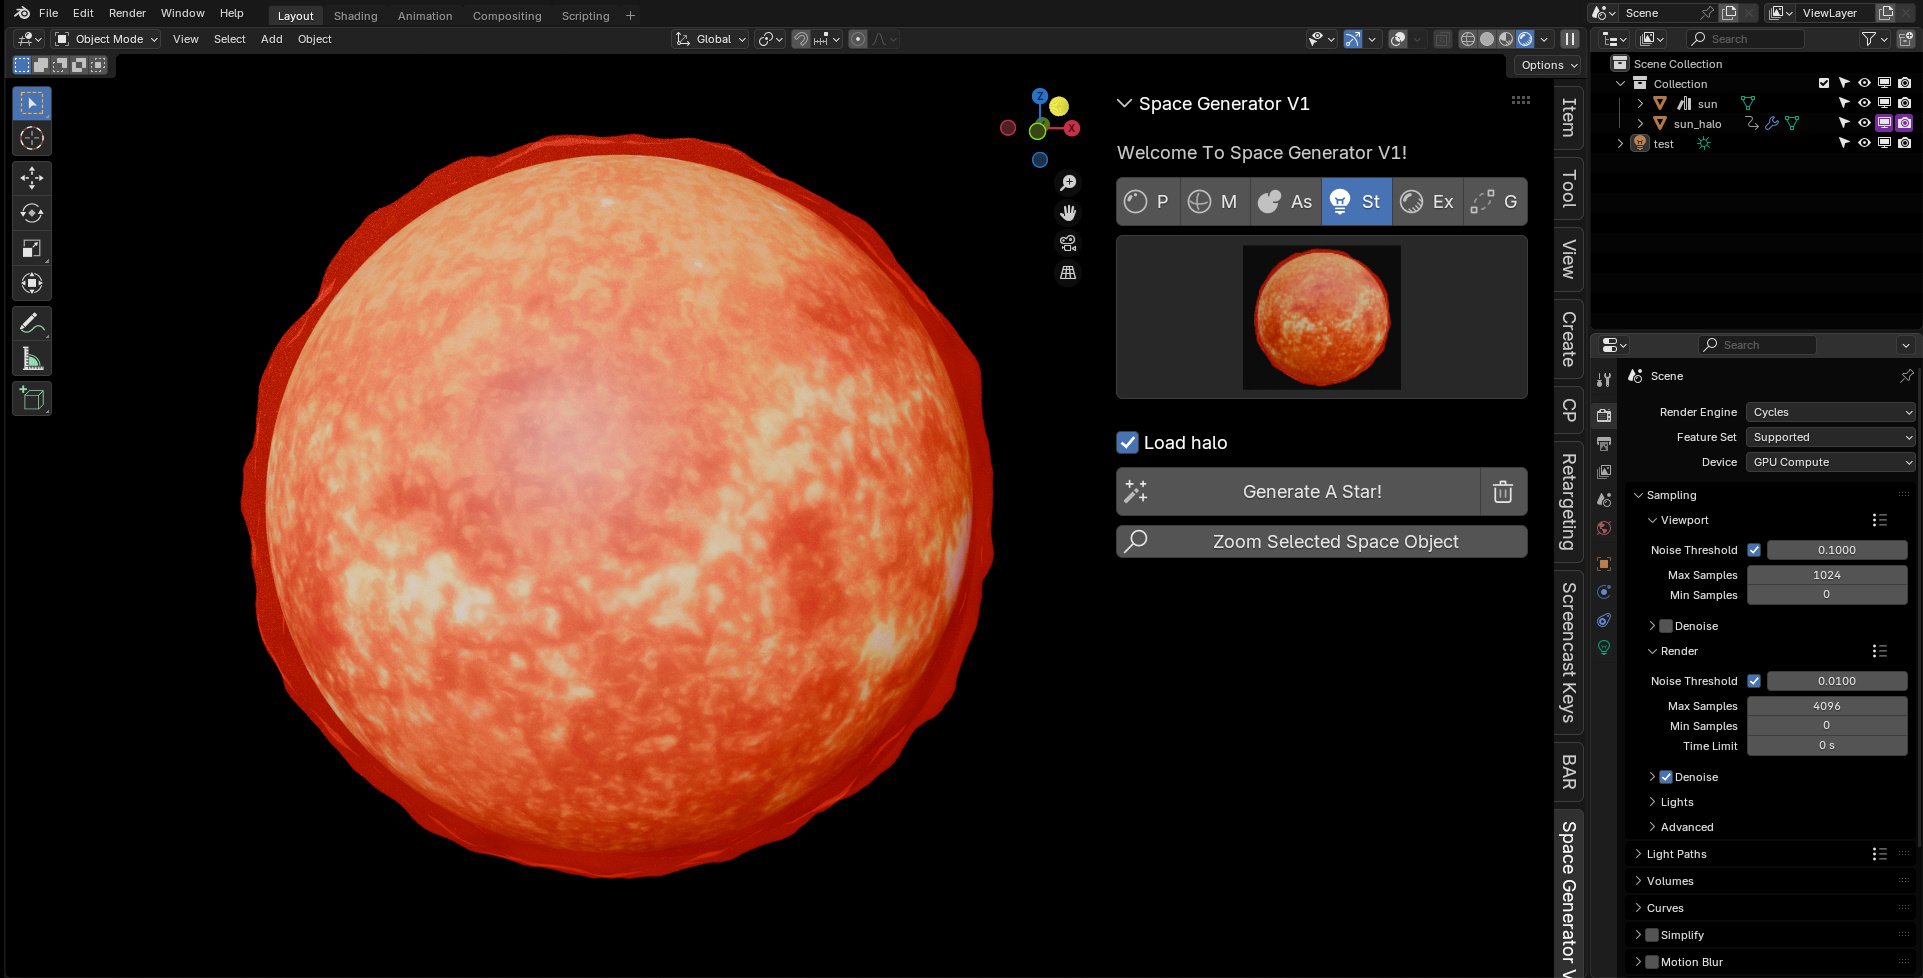The image size is (1923, 978).
Task: Select the Annotate tool
Action: pyautogui.click(x=32, y=321)
